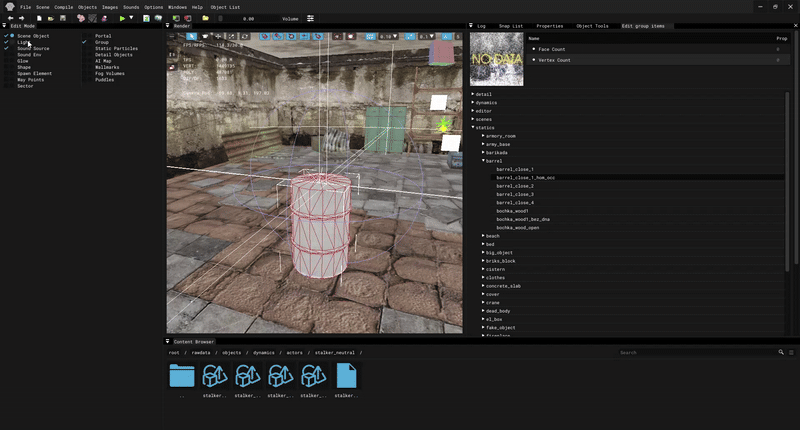Click the yellow open folder toolbar icon
The height and width of the screenshot is (430, 800).
point(205,18)
